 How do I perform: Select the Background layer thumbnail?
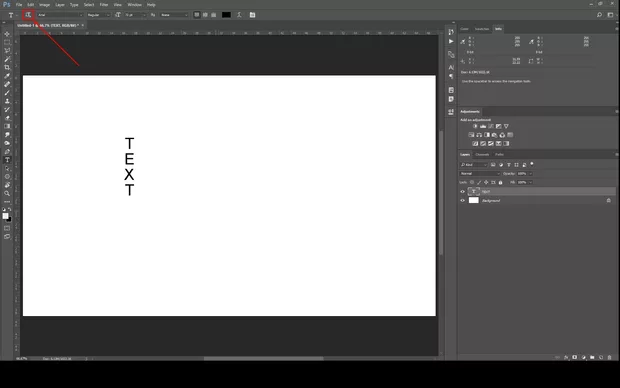[474, 201]
